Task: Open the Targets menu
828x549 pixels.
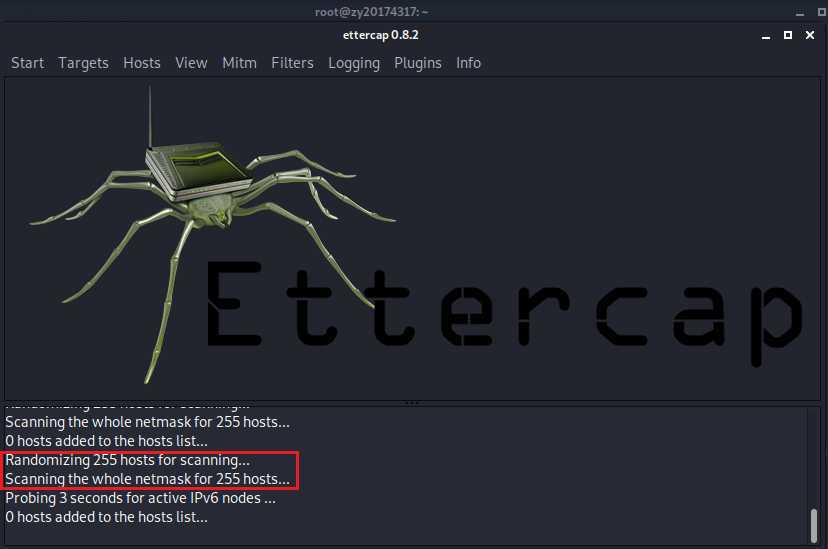Action: coord(83,63)
